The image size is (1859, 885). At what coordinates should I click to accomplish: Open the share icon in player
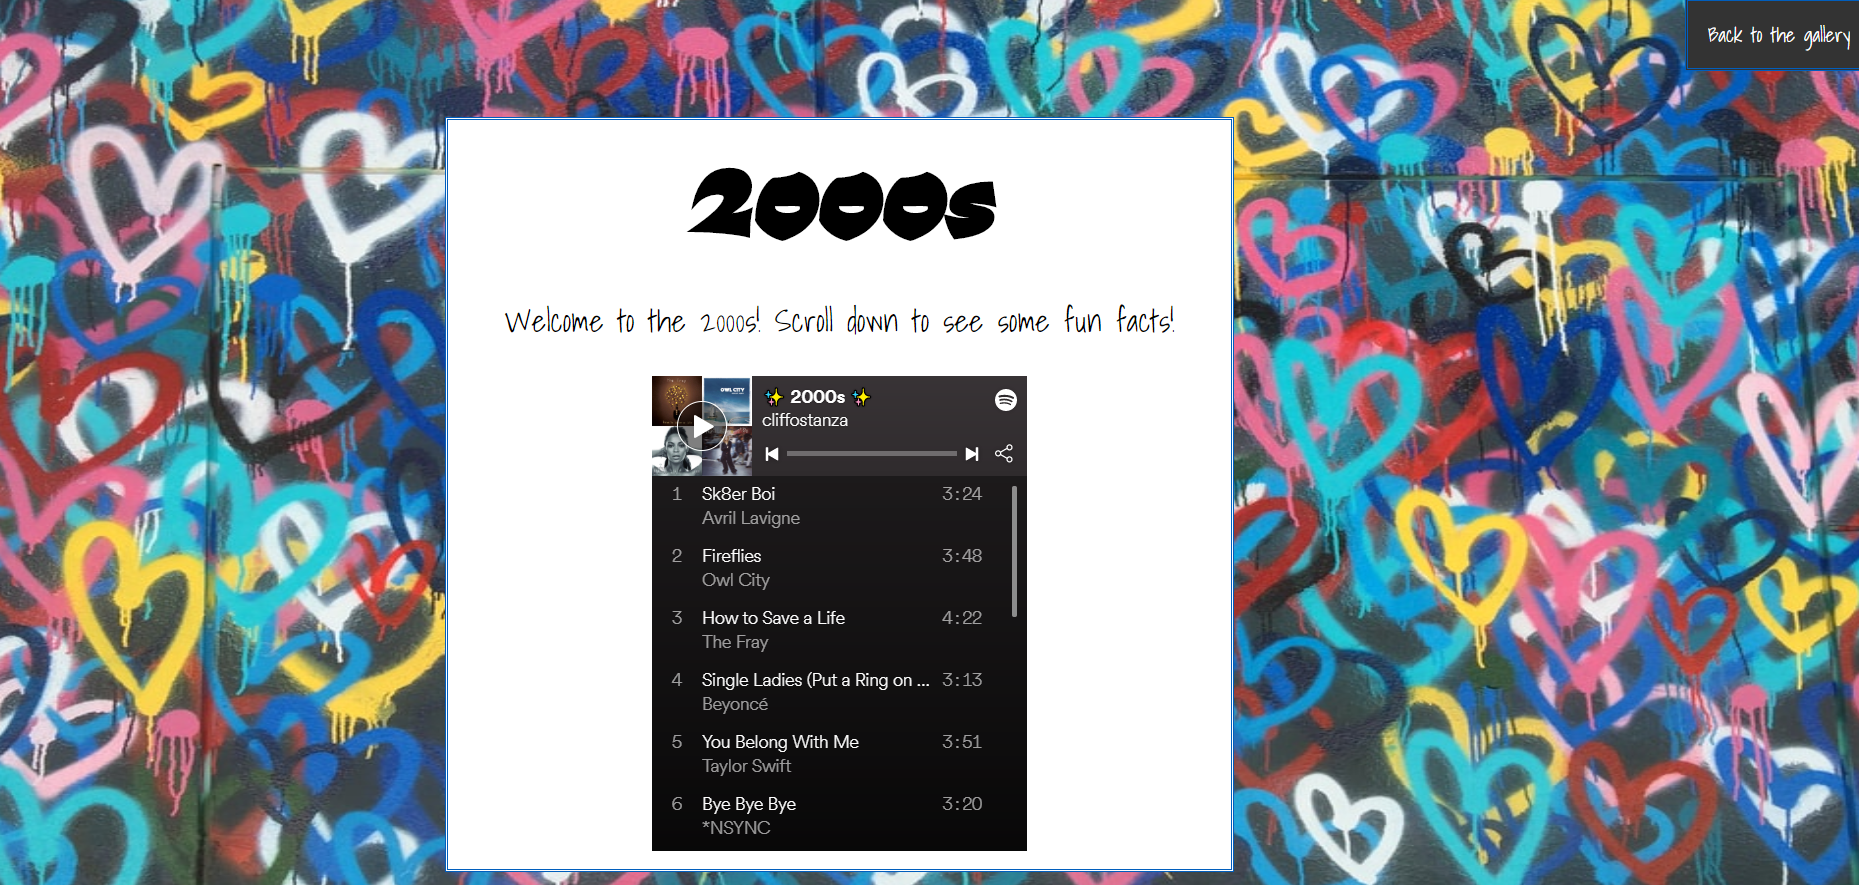tap(1004, 454)
